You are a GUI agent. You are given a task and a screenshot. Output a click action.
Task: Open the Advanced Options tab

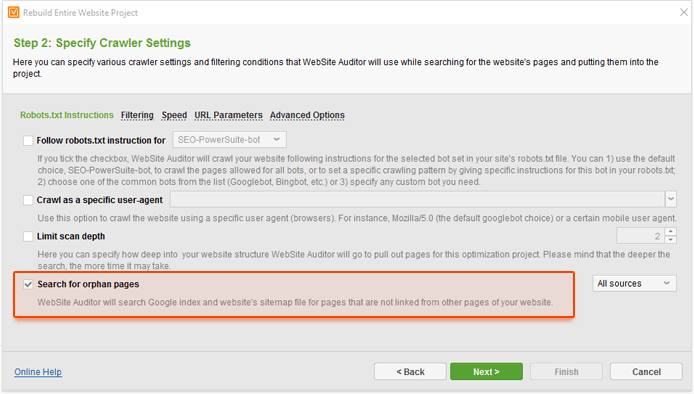coord(307,115)
